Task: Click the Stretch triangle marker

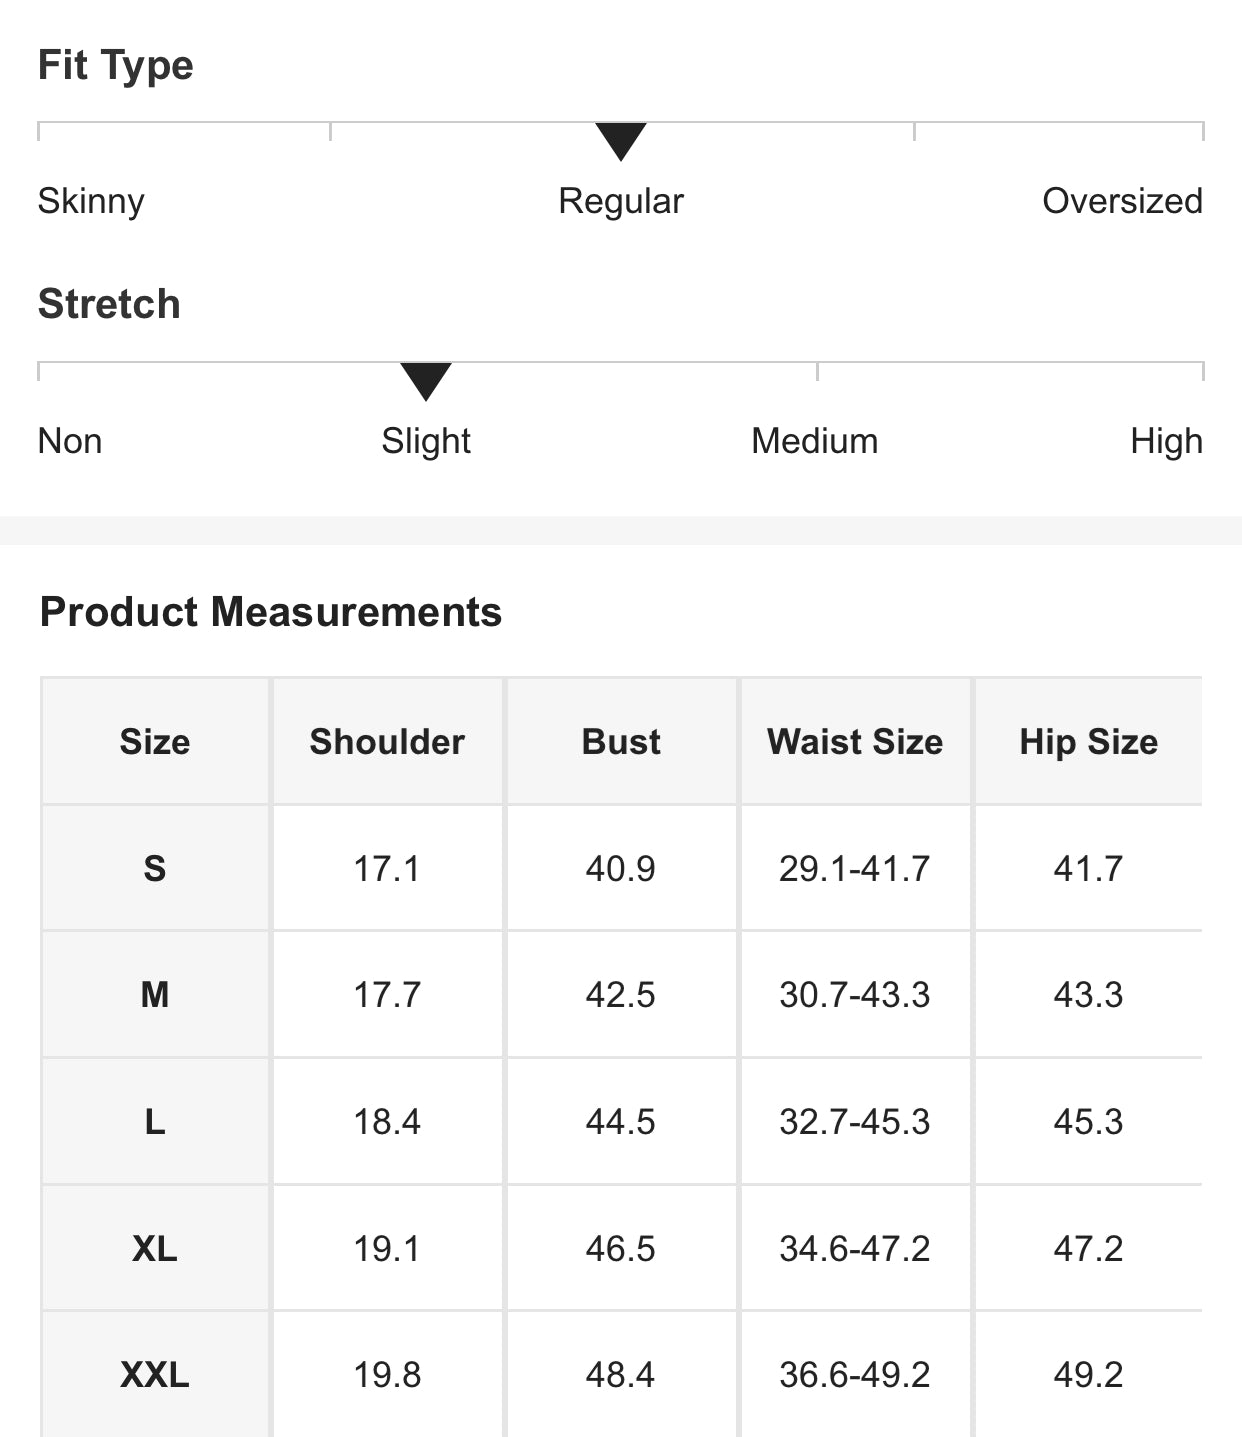Action: tap(426, 380)
